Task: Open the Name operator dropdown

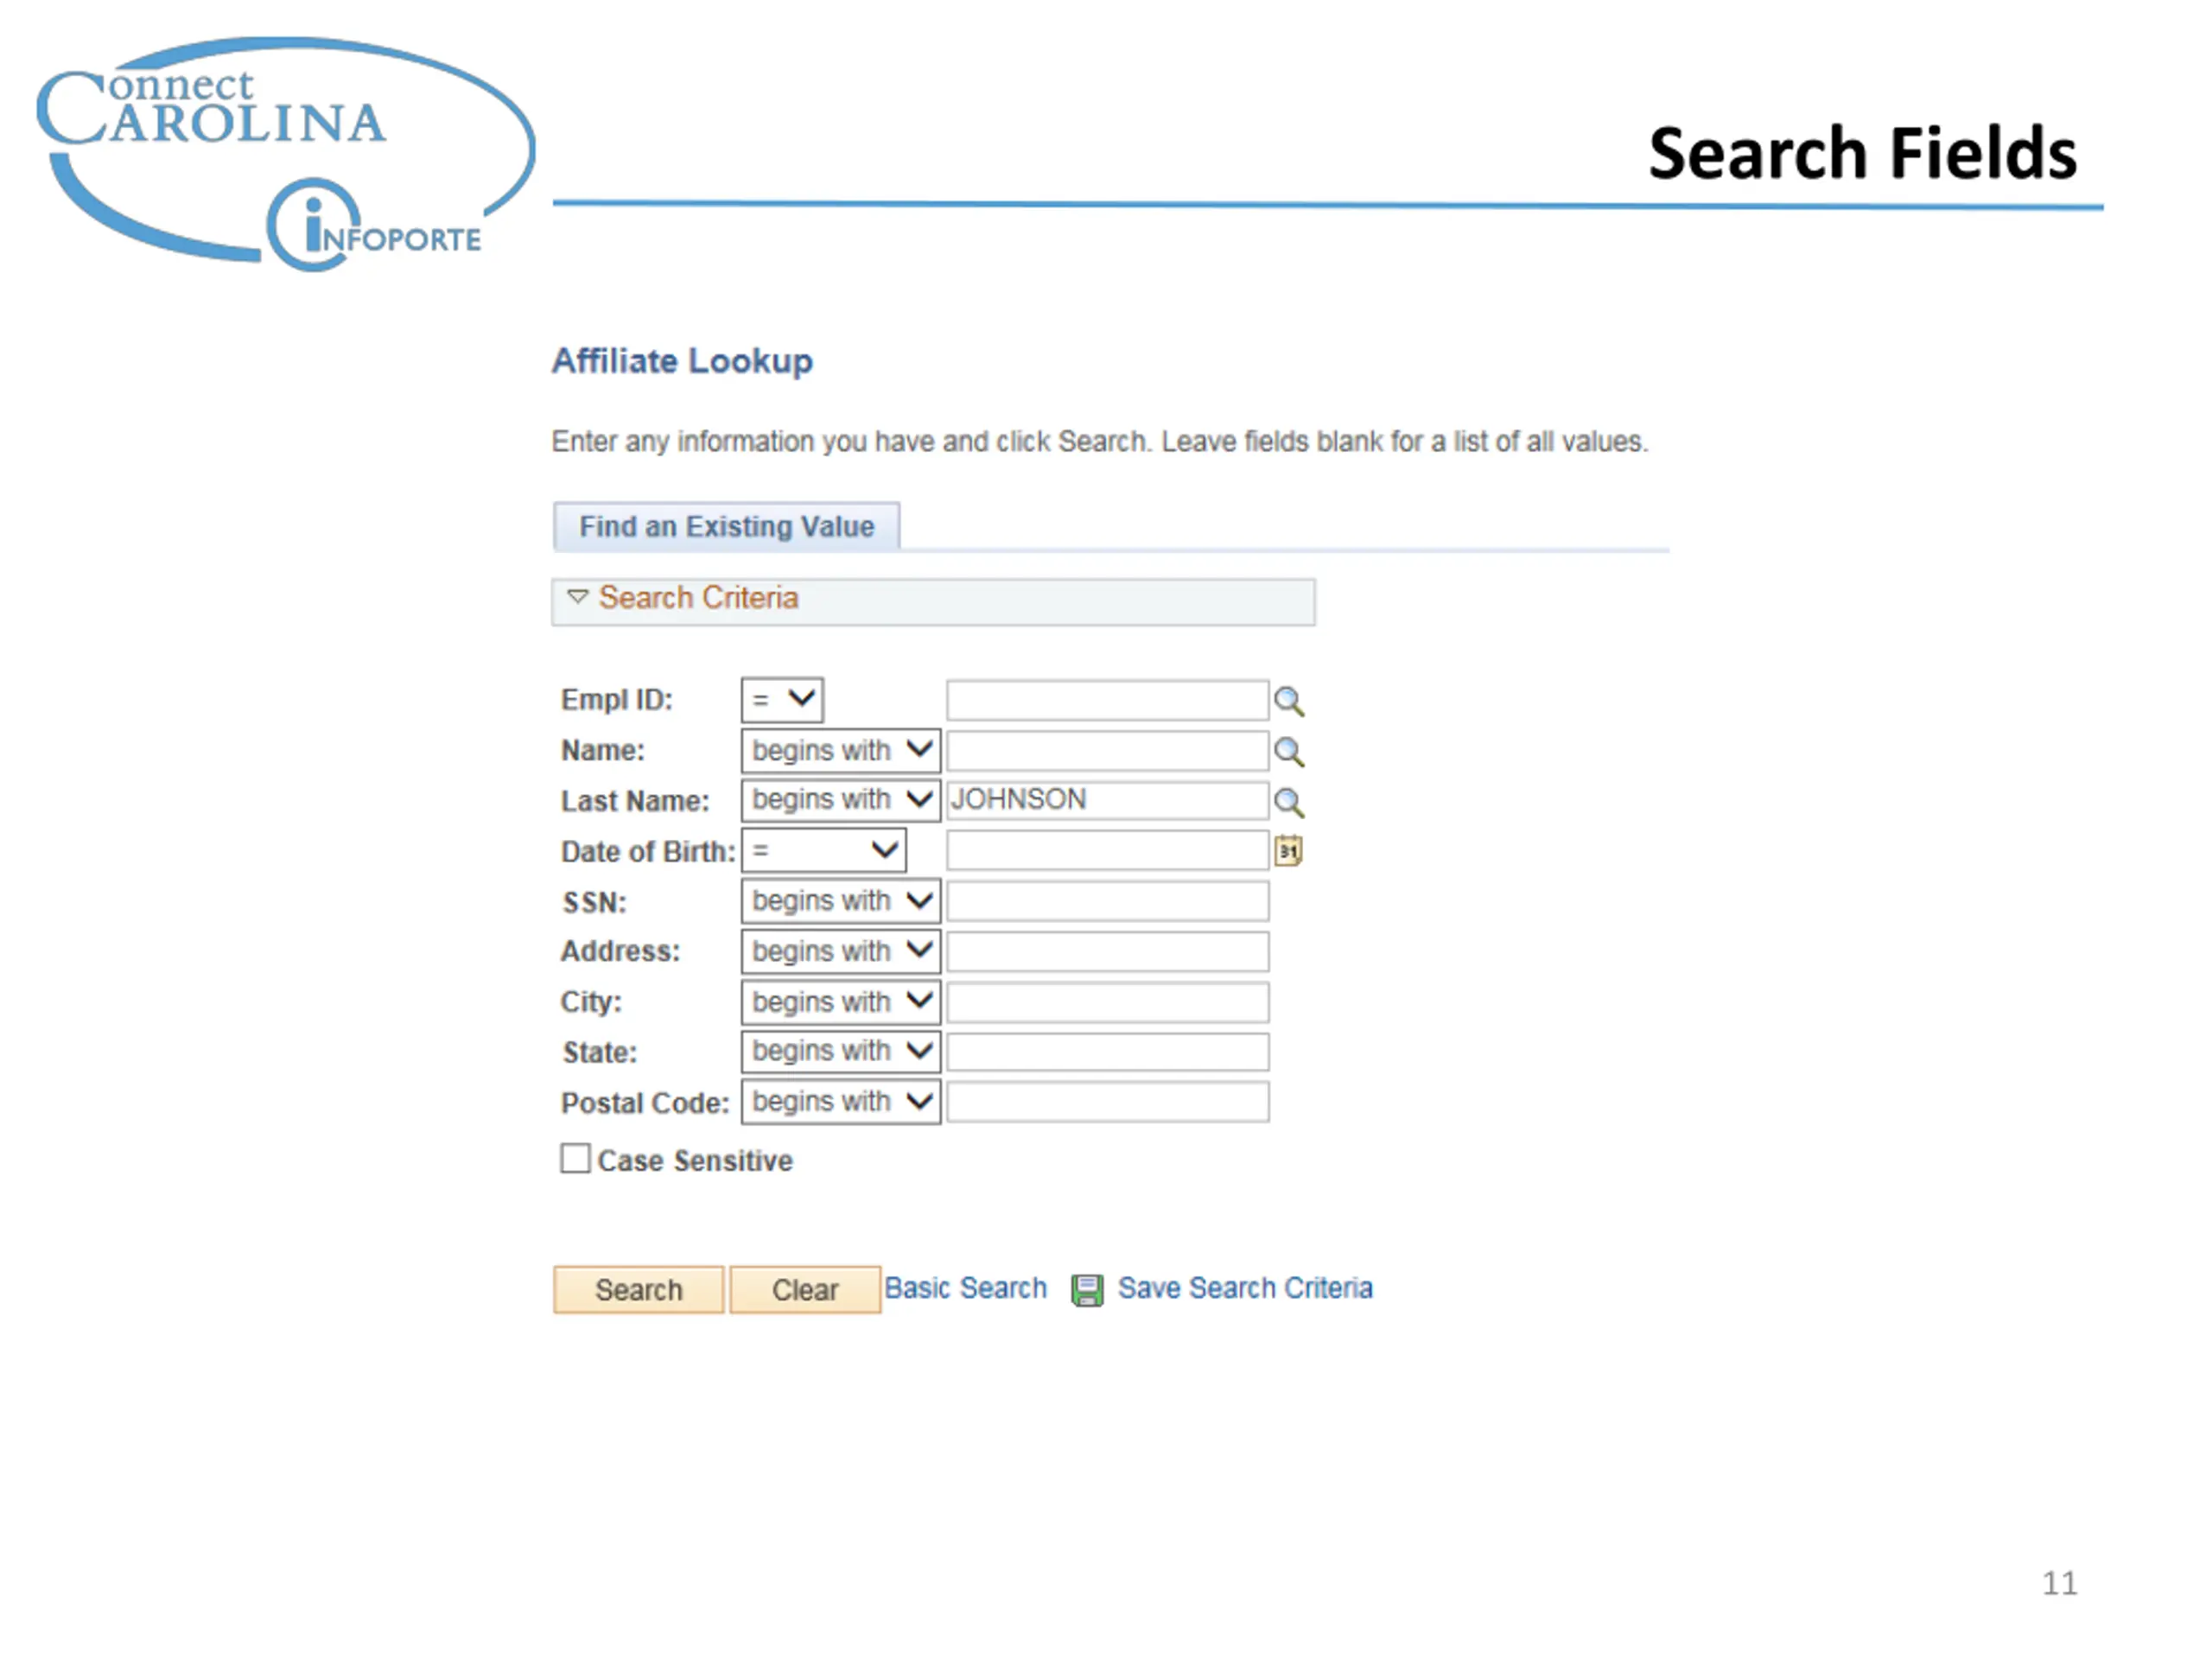Action: coord(840,750)
